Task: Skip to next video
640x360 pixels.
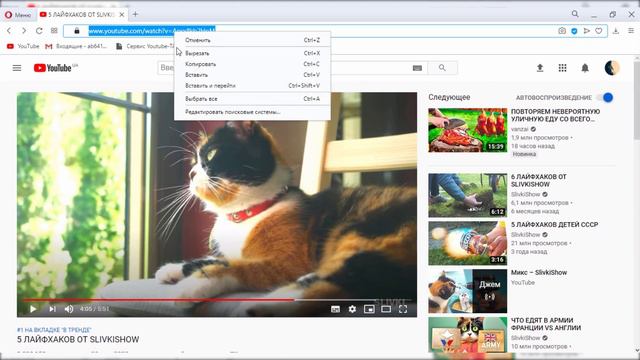Action: [52, 309]
